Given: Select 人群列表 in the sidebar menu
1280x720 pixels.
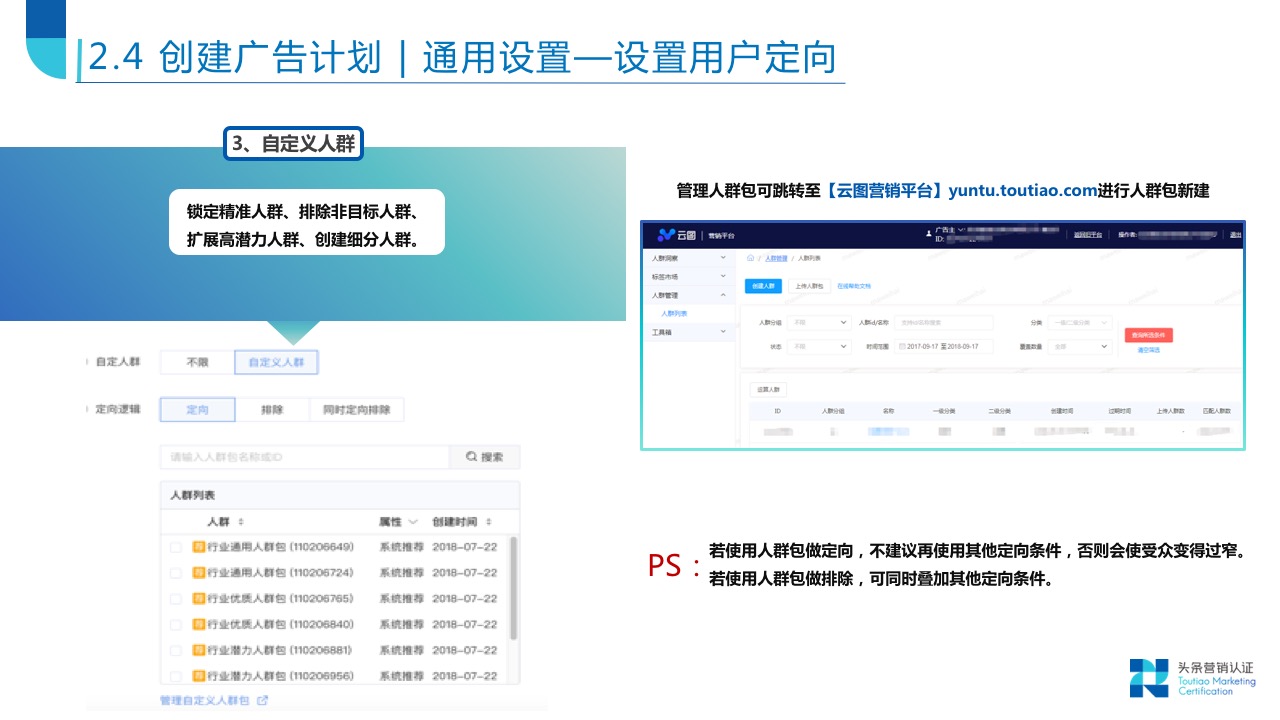Looking at the screenshot, I should [673, 313].
